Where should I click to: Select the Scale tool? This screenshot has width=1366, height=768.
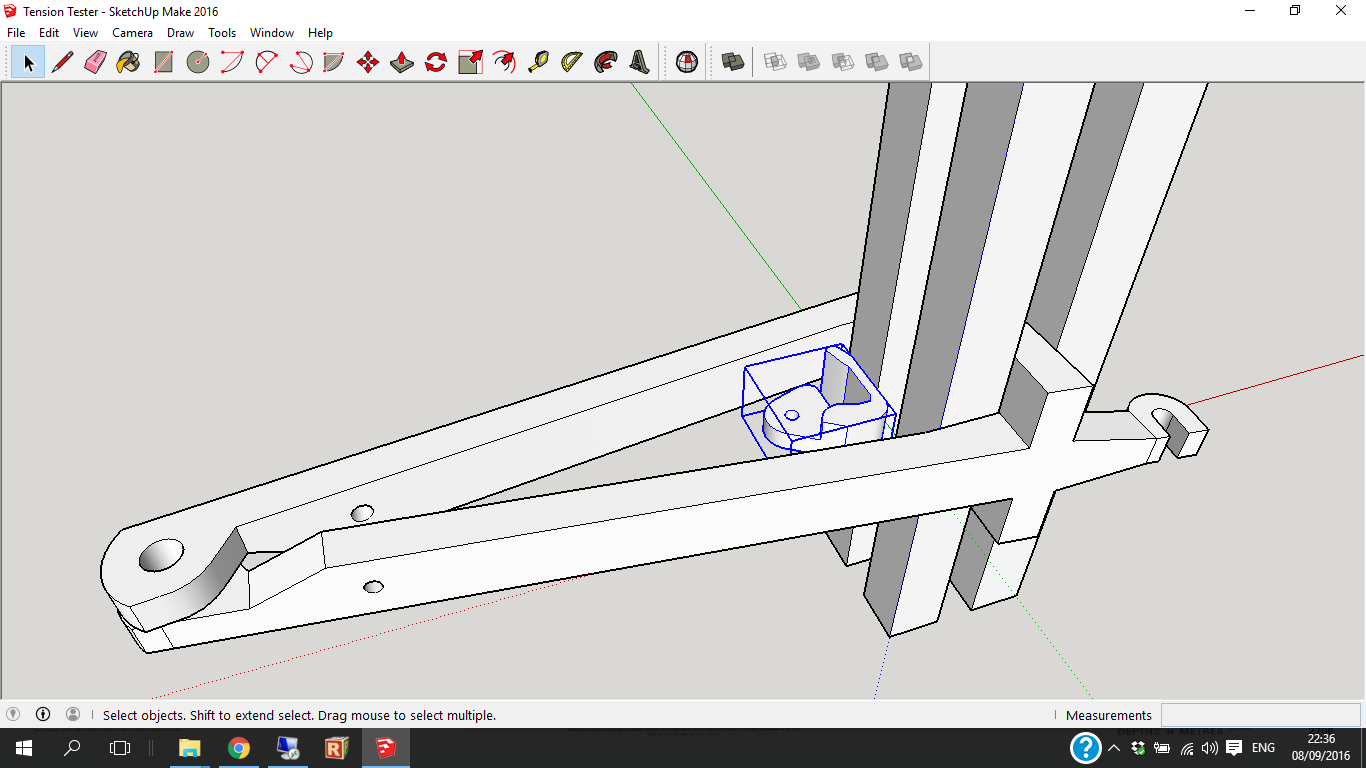pyautogui.click(x=470, y=62)
